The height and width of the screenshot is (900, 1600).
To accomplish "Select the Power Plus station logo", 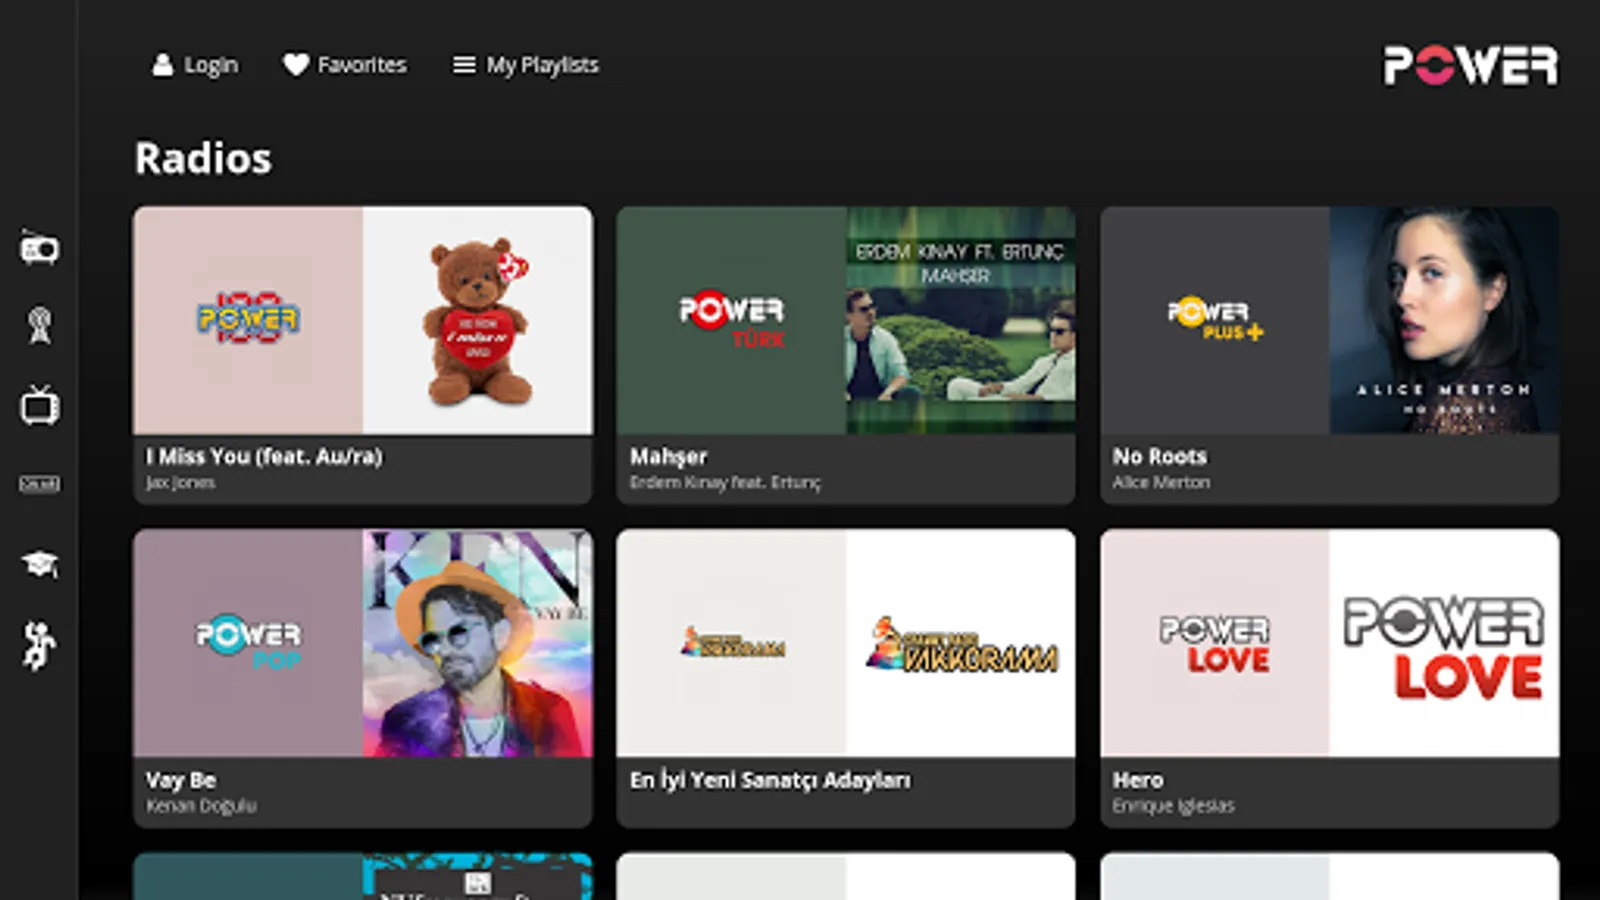I will click(x=1215, y=320).
